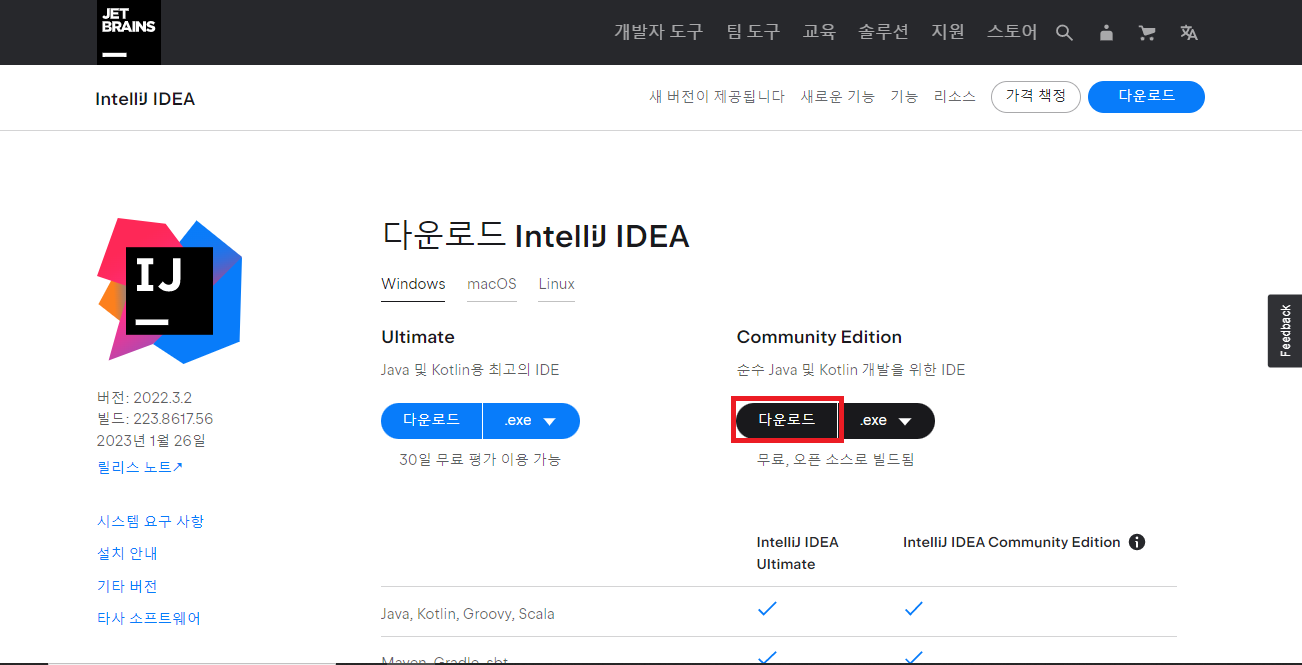This screenshot has width=1302, height=665.
Task: Click Java 및 Kotlin용 최고의 IDE text
Action: click(470, 370)
